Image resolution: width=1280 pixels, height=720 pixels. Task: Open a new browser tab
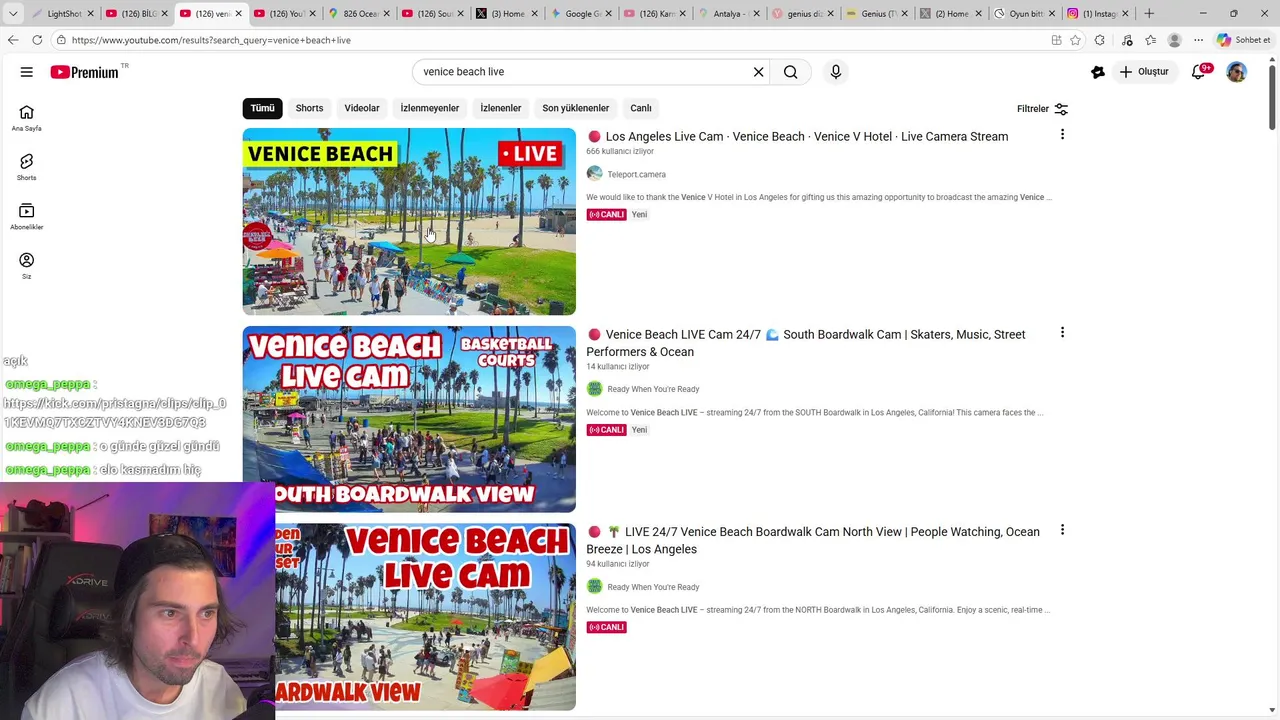1149,14
